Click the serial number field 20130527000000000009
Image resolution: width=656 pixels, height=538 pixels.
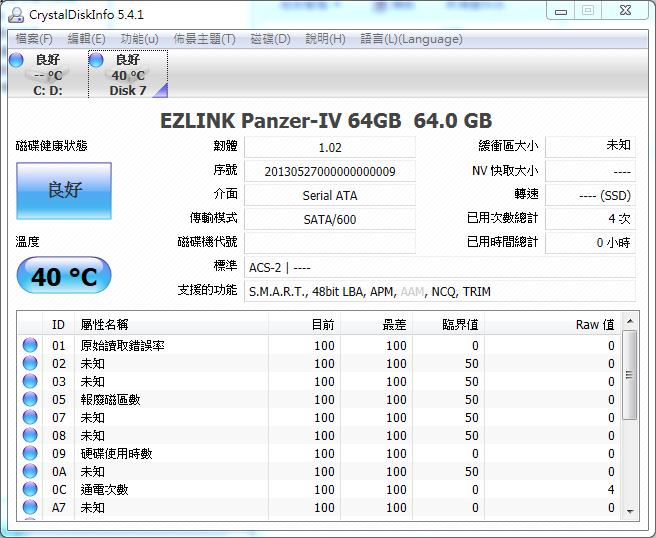point(330,172)
